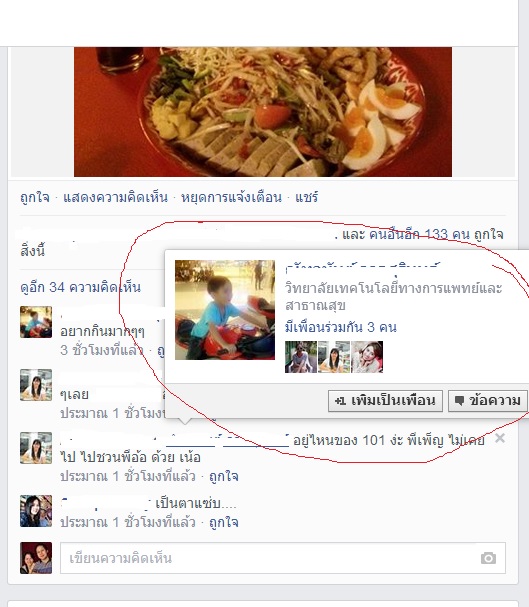The width and height of the screenshot is (529, 607).
Task: Open คนอื่นอีก 133 คน likes list
Action: (x=419, y=234)
